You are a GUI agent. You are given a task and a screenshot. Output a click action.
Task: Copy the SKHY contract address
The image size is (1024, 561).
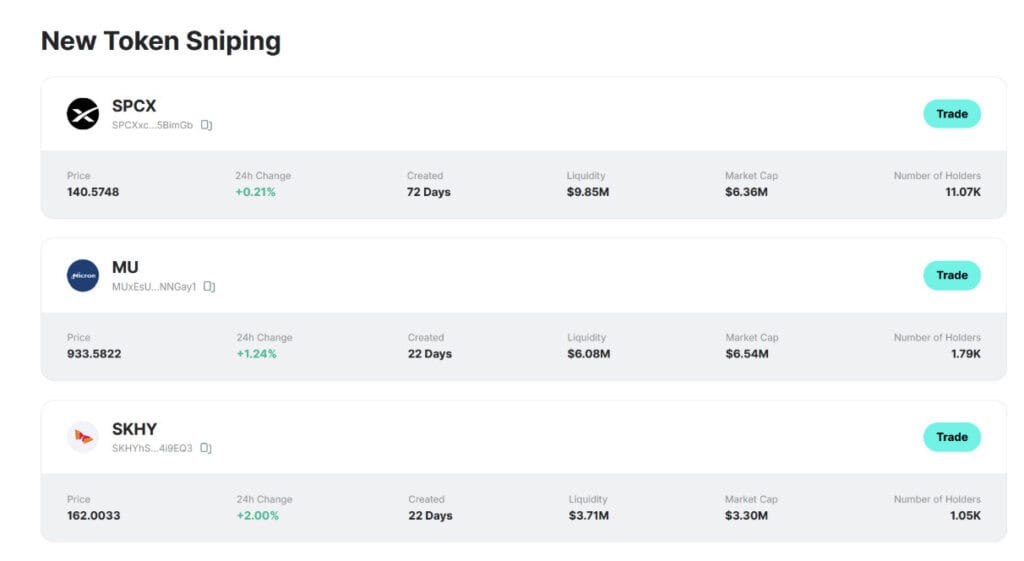(206, 448)
